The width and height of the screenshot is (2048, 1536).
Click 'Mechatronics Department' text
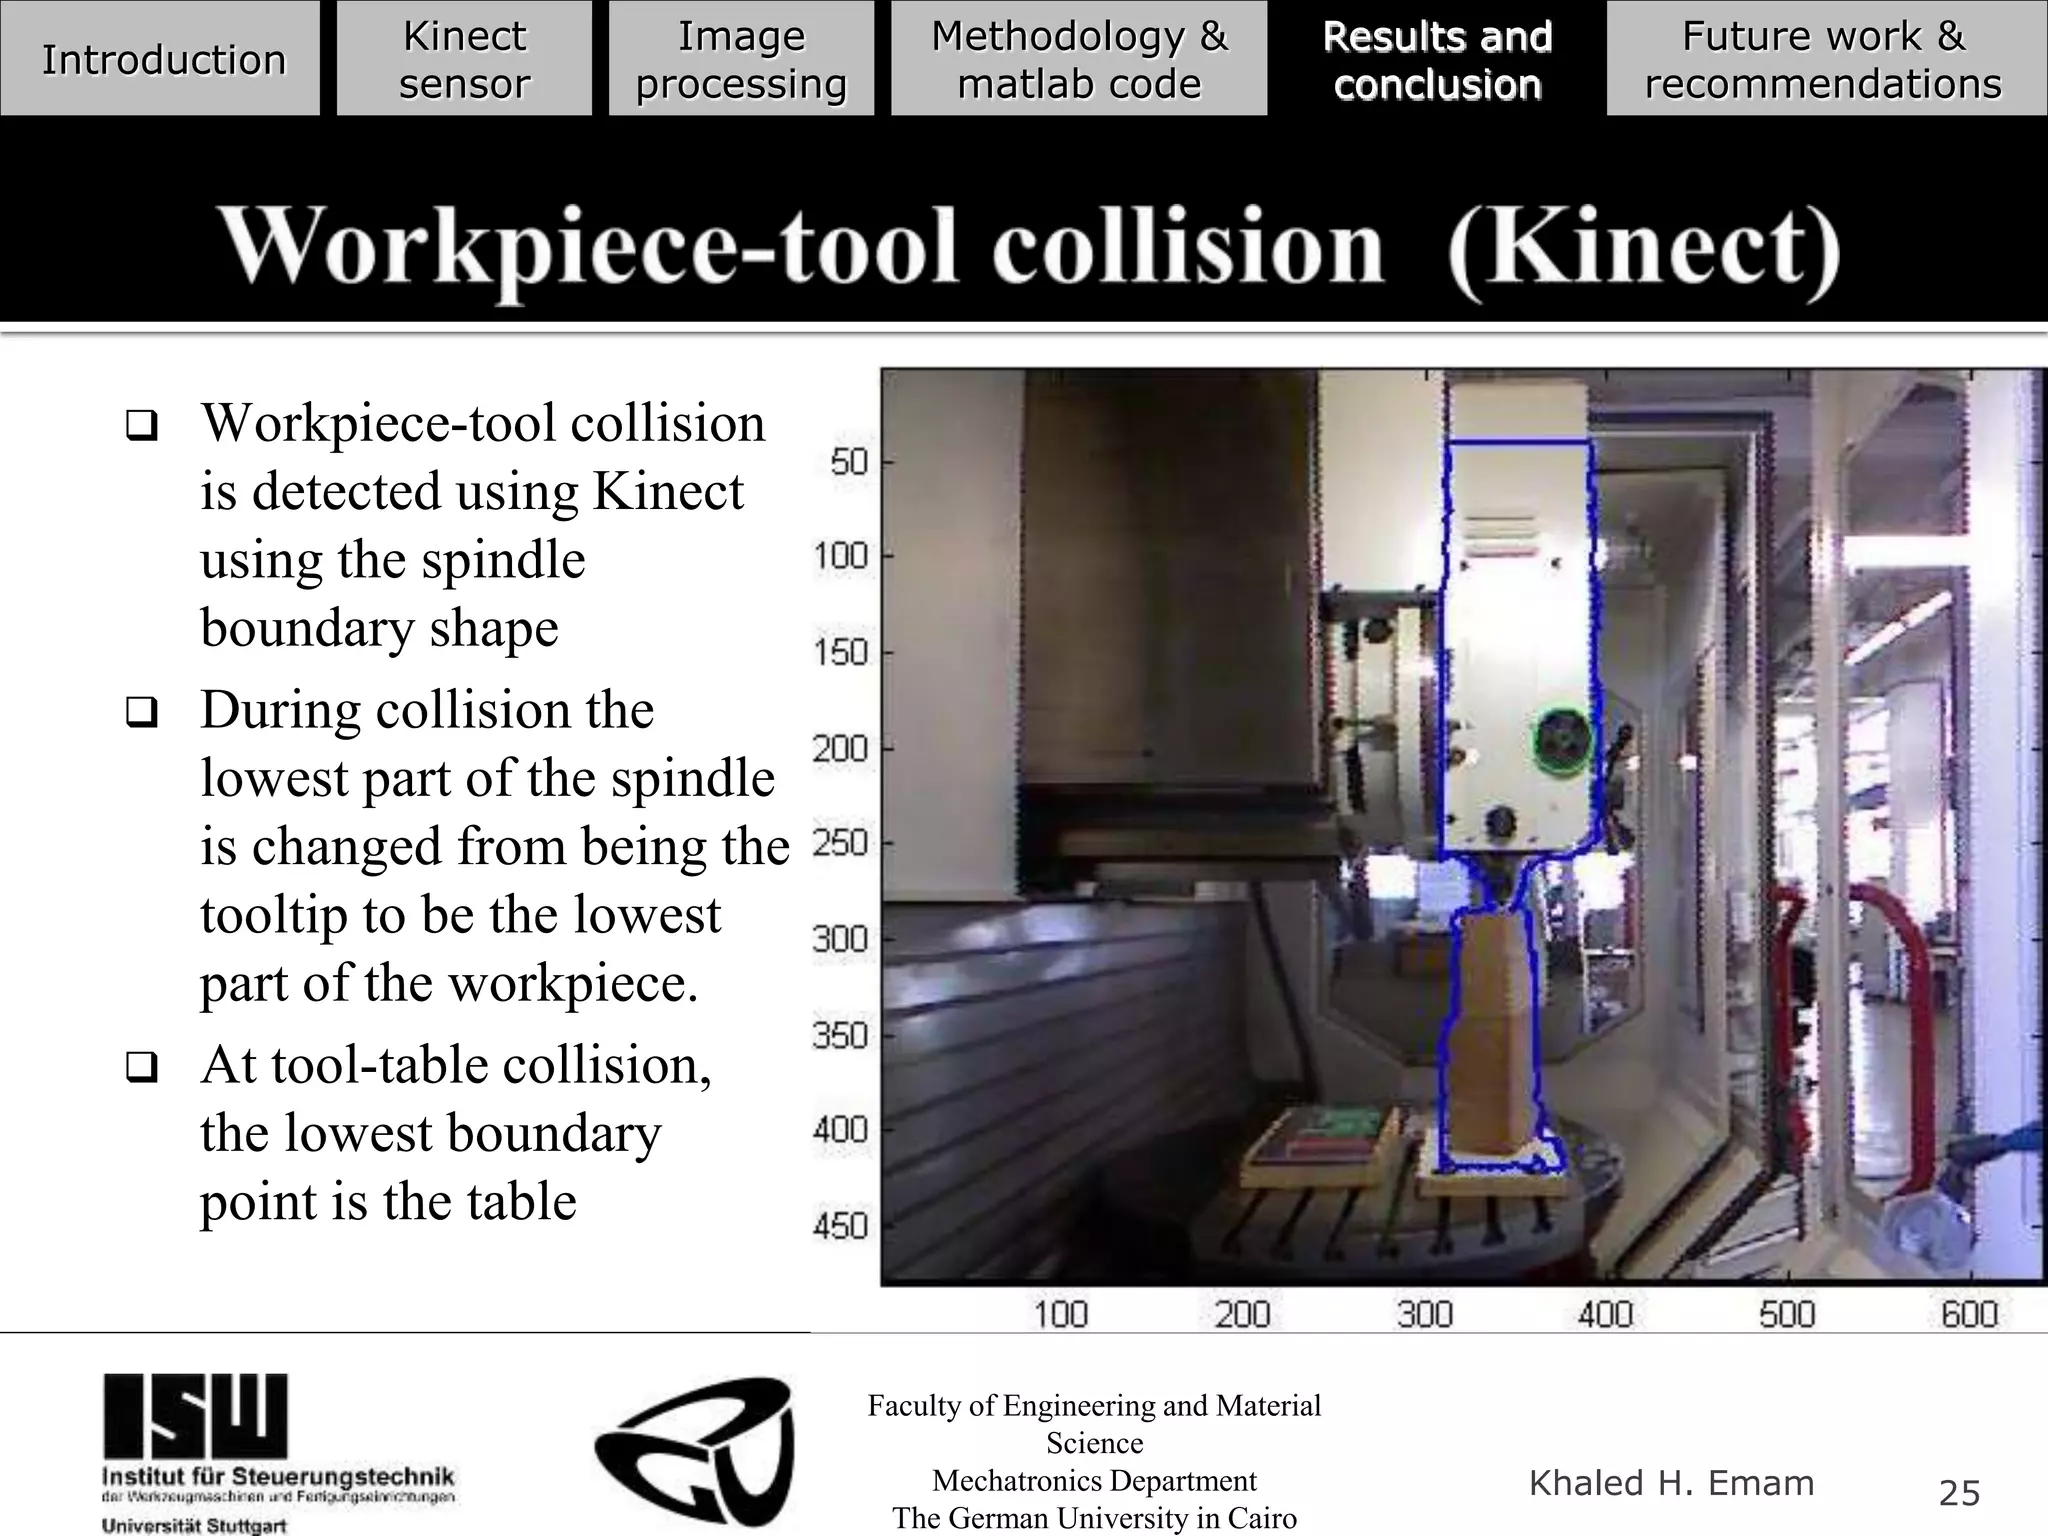click(1094, 1480)
